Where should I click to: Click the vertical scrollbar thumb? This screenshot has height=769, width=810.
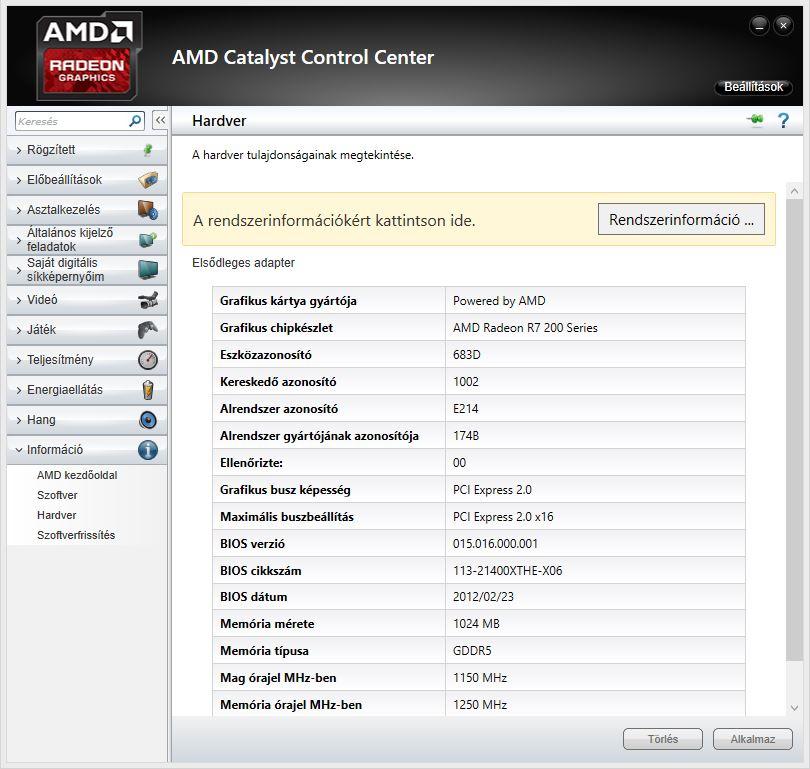coord(795,430)
